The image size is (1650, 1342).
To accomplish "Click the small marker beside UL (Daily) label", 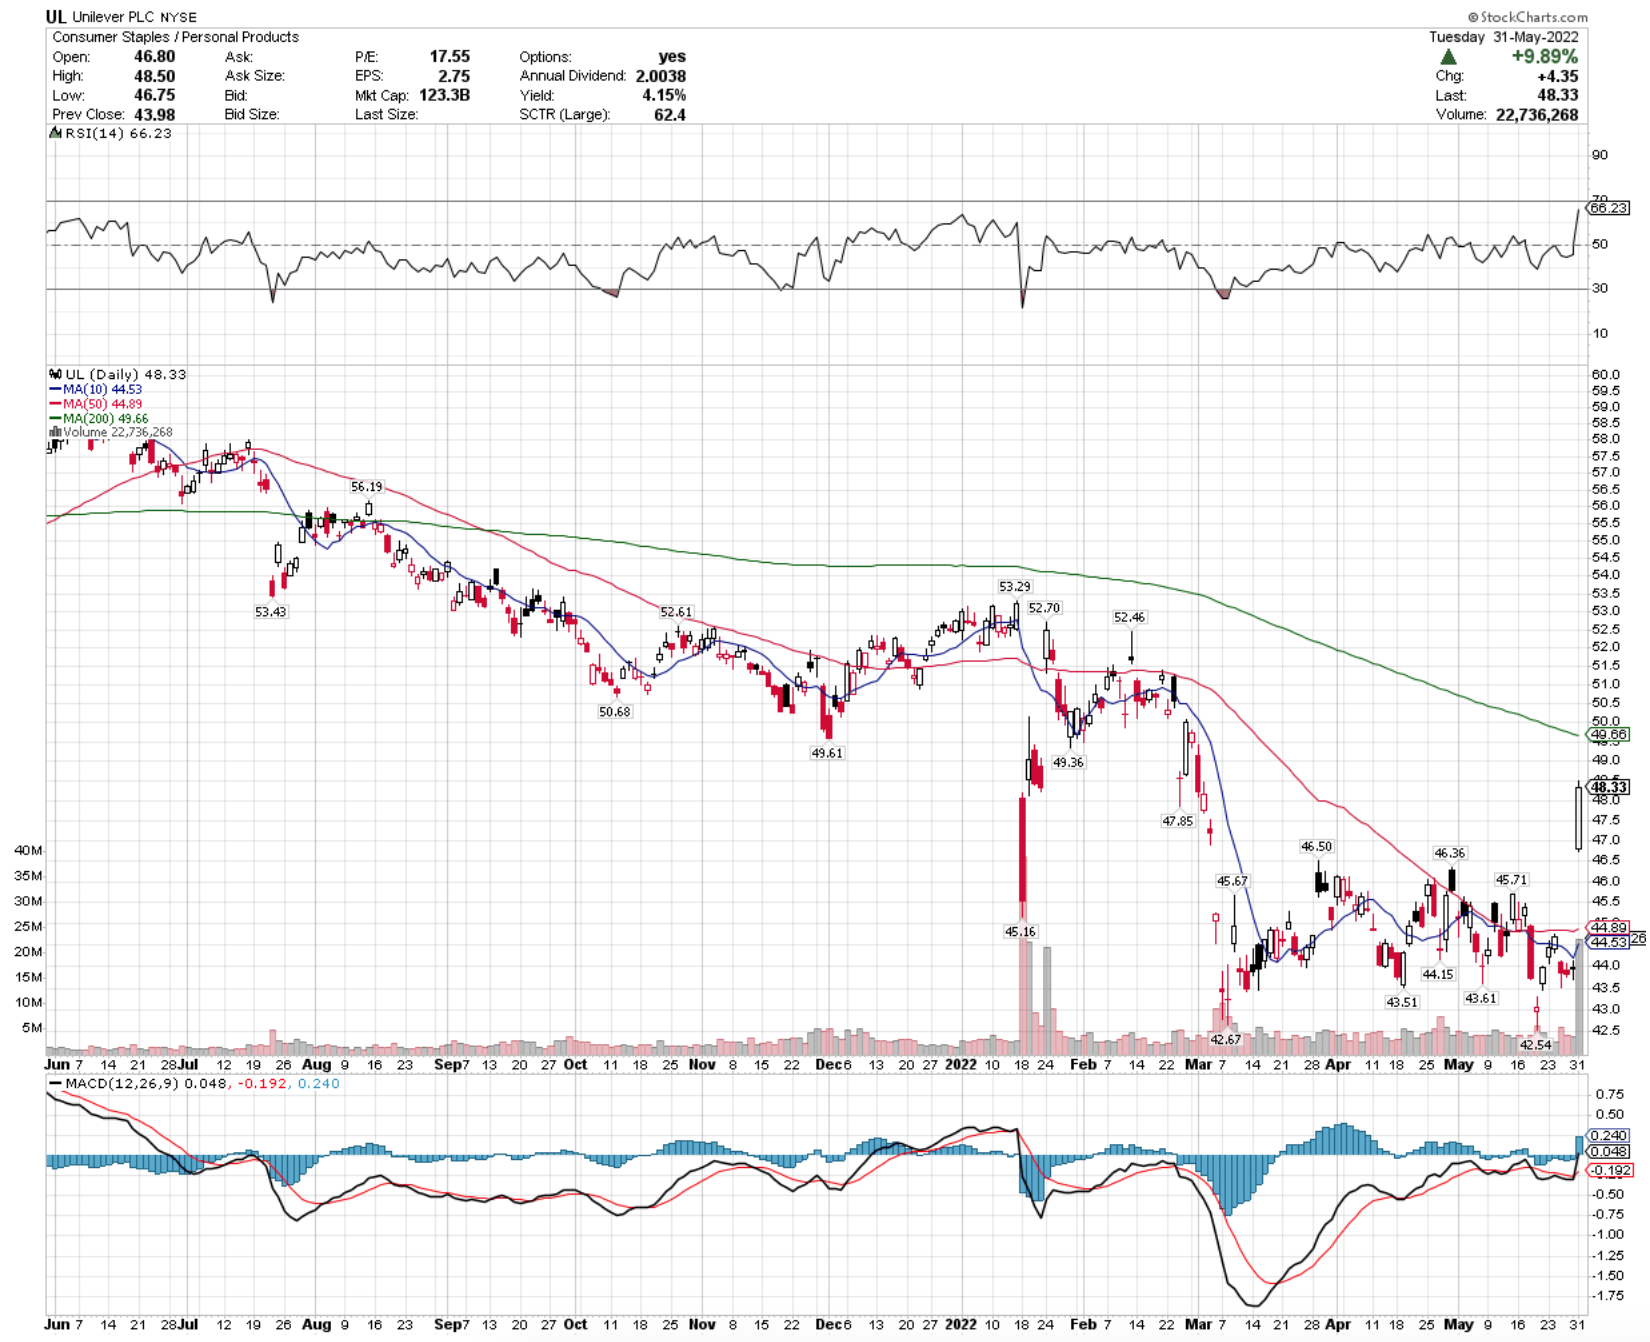I will (56, 374).
